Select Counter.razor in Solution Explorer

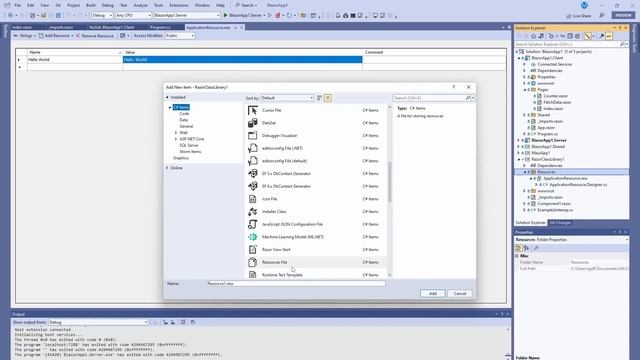pyautogui.click(x=555, y=96)
